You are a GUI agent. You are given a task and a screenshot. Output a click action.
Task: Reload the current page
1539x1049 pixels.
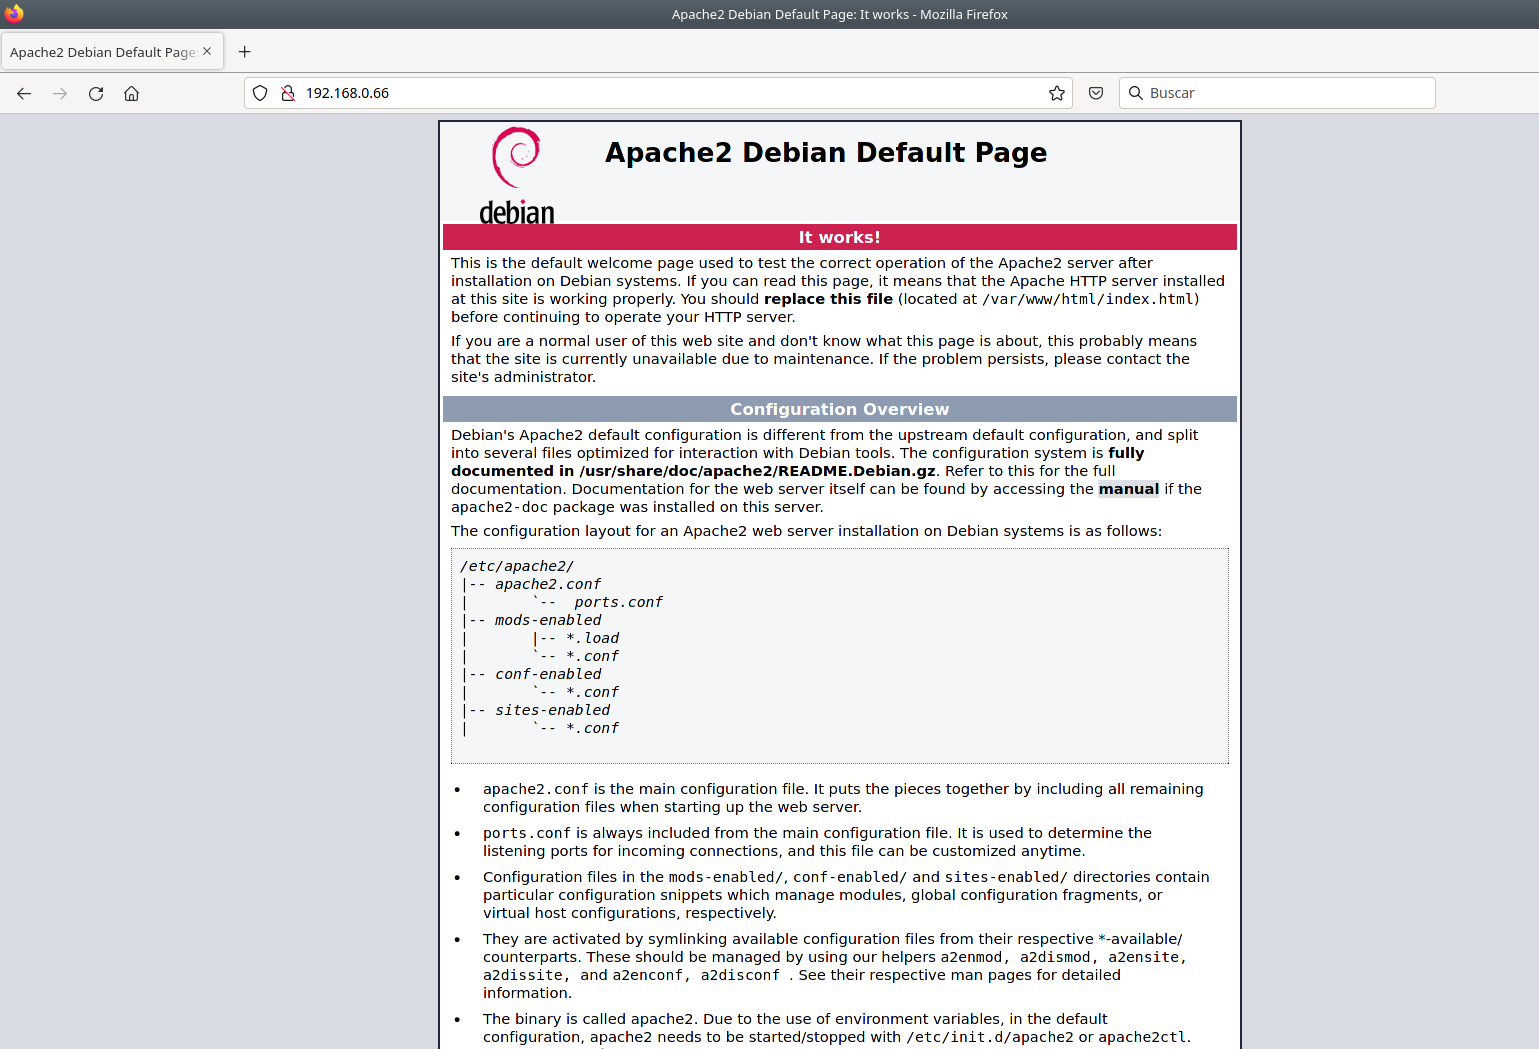point(96,93)
